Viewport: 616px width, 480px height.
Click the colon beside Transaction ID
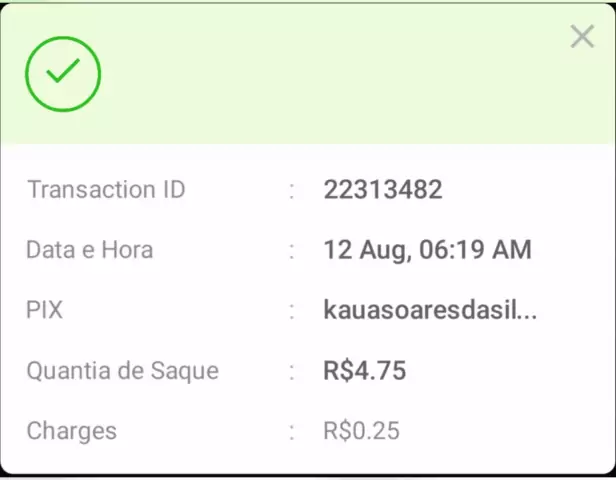292,190
